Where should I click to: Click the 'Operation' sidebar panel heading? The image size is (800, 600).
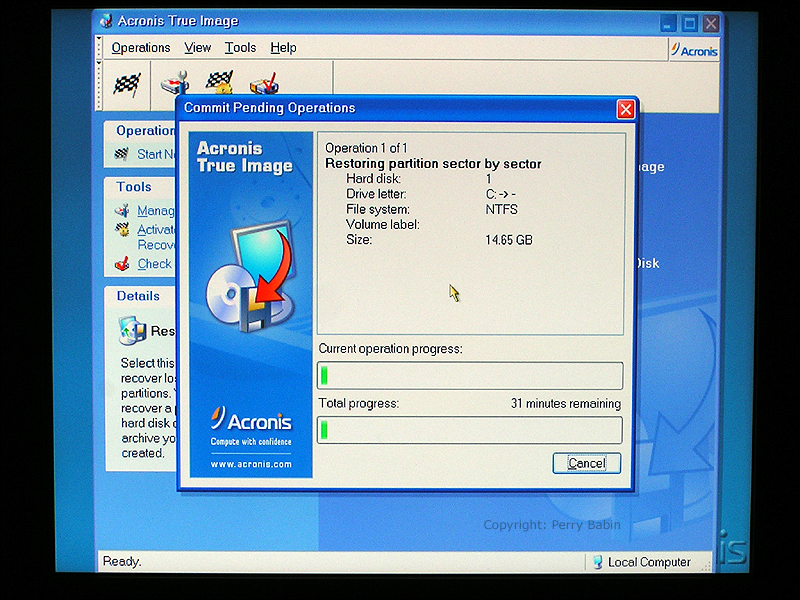click(x=145, y=131)
